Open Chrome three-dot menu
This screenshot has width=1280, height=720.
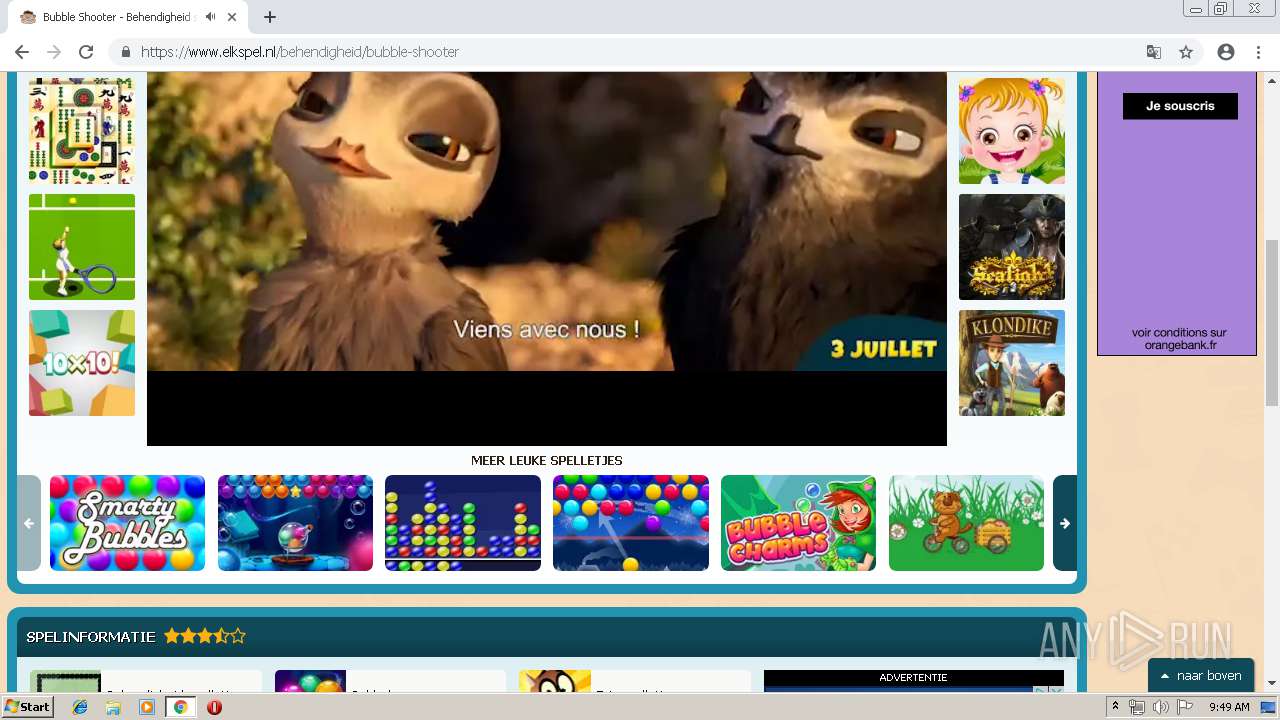(x=1258, y=52)
